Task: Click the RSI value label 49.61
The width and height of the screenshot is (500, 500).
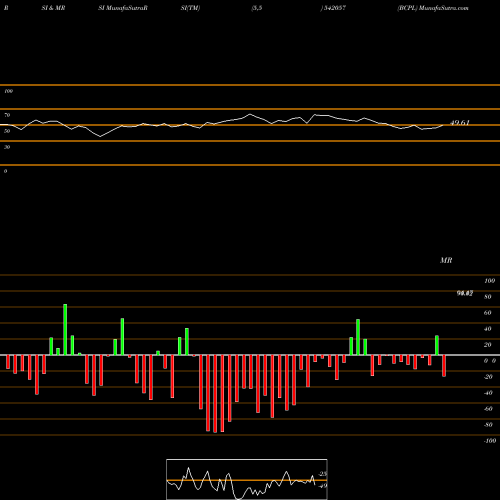Action: click(460, 123)
